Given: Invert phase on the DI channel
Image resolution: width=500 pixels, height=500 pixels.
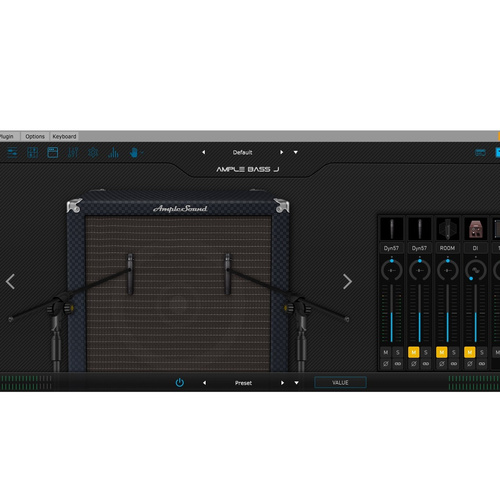Looking at the screenshot, I should point(470,364).
